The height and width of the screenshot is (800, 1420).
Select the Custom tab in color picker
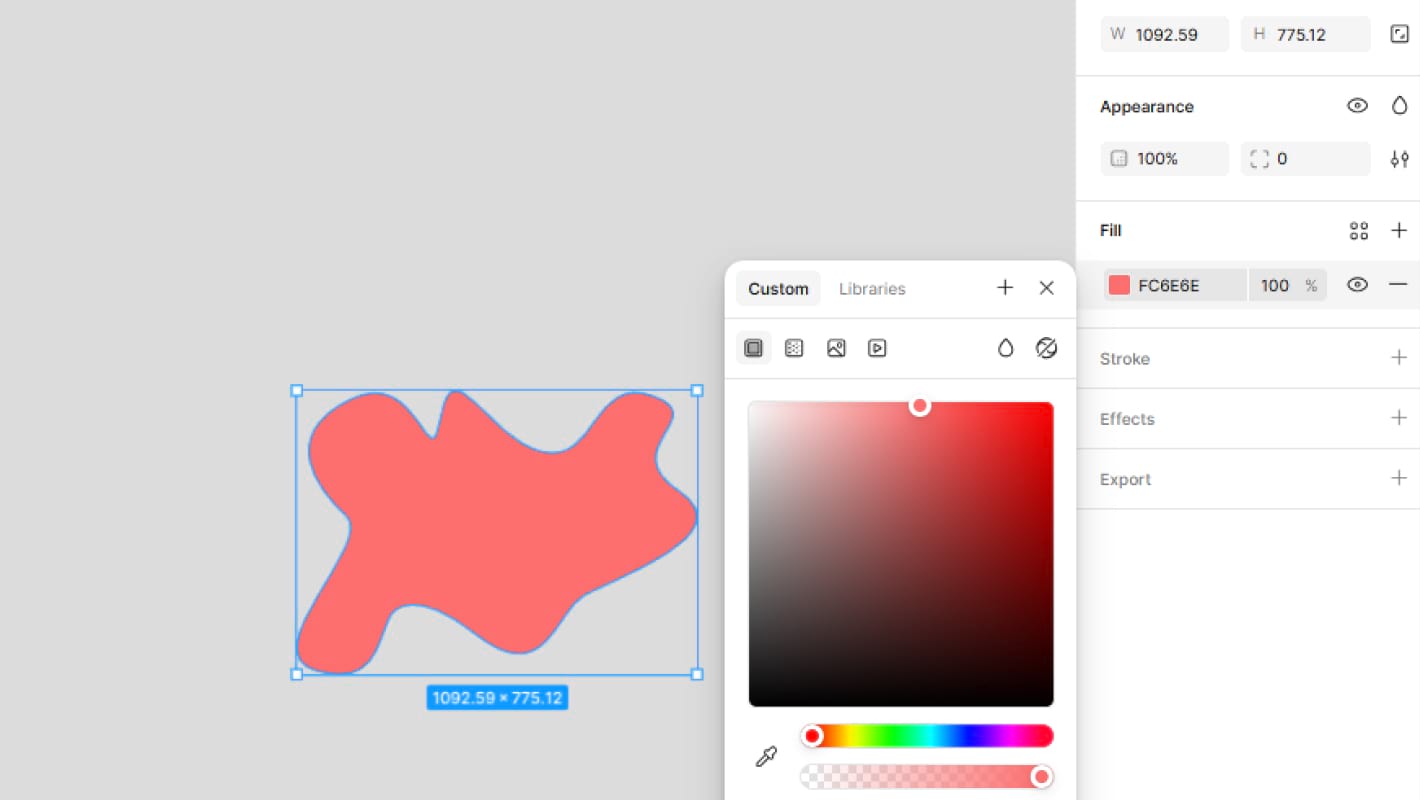click(x=778, y=289)
